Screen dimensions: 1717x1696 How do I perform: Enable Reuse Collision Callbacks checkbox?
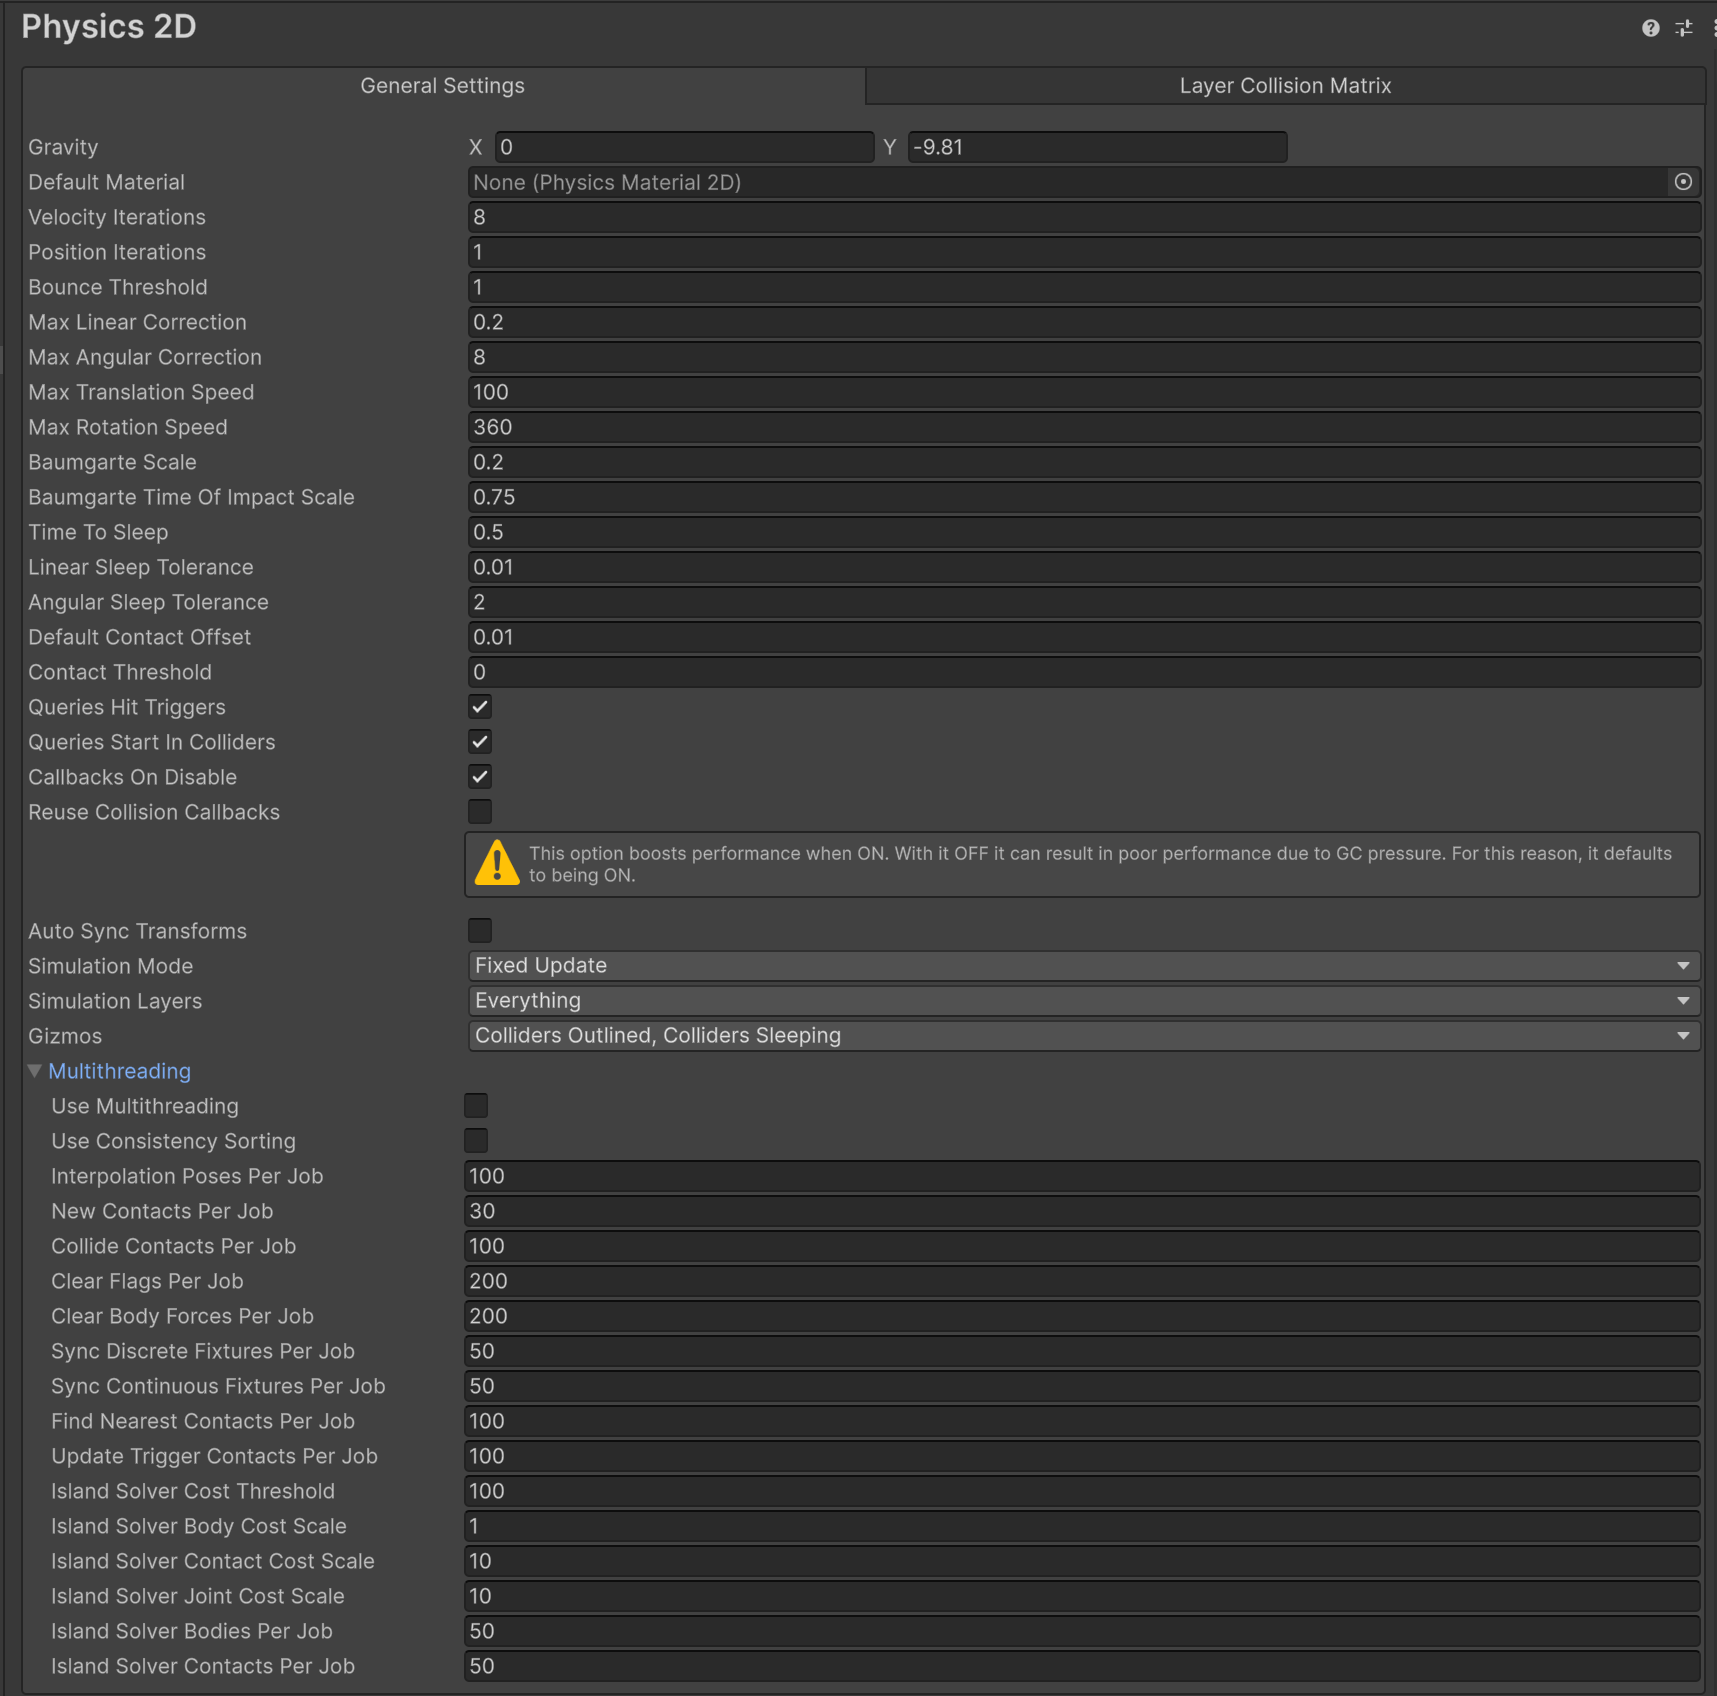(x=480, y=812)
